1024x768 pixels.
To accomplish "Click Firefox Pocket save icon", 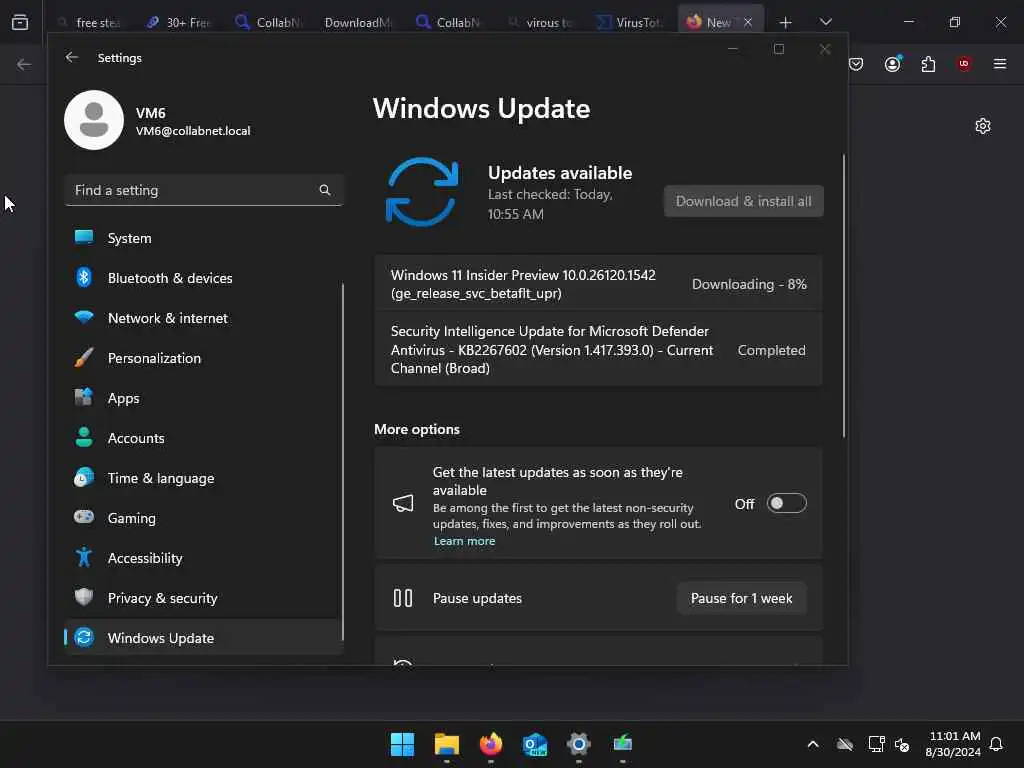I will pos(857,64).
